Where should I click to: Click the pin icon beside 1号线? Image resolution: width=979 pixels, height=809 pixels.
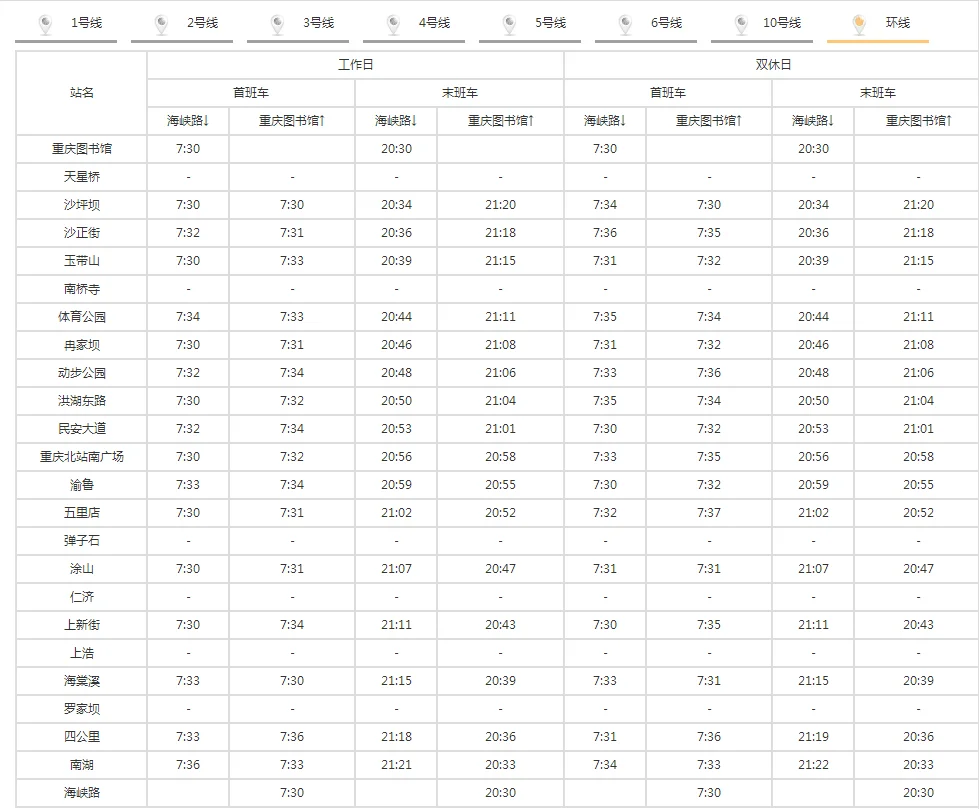click(45, 24)
